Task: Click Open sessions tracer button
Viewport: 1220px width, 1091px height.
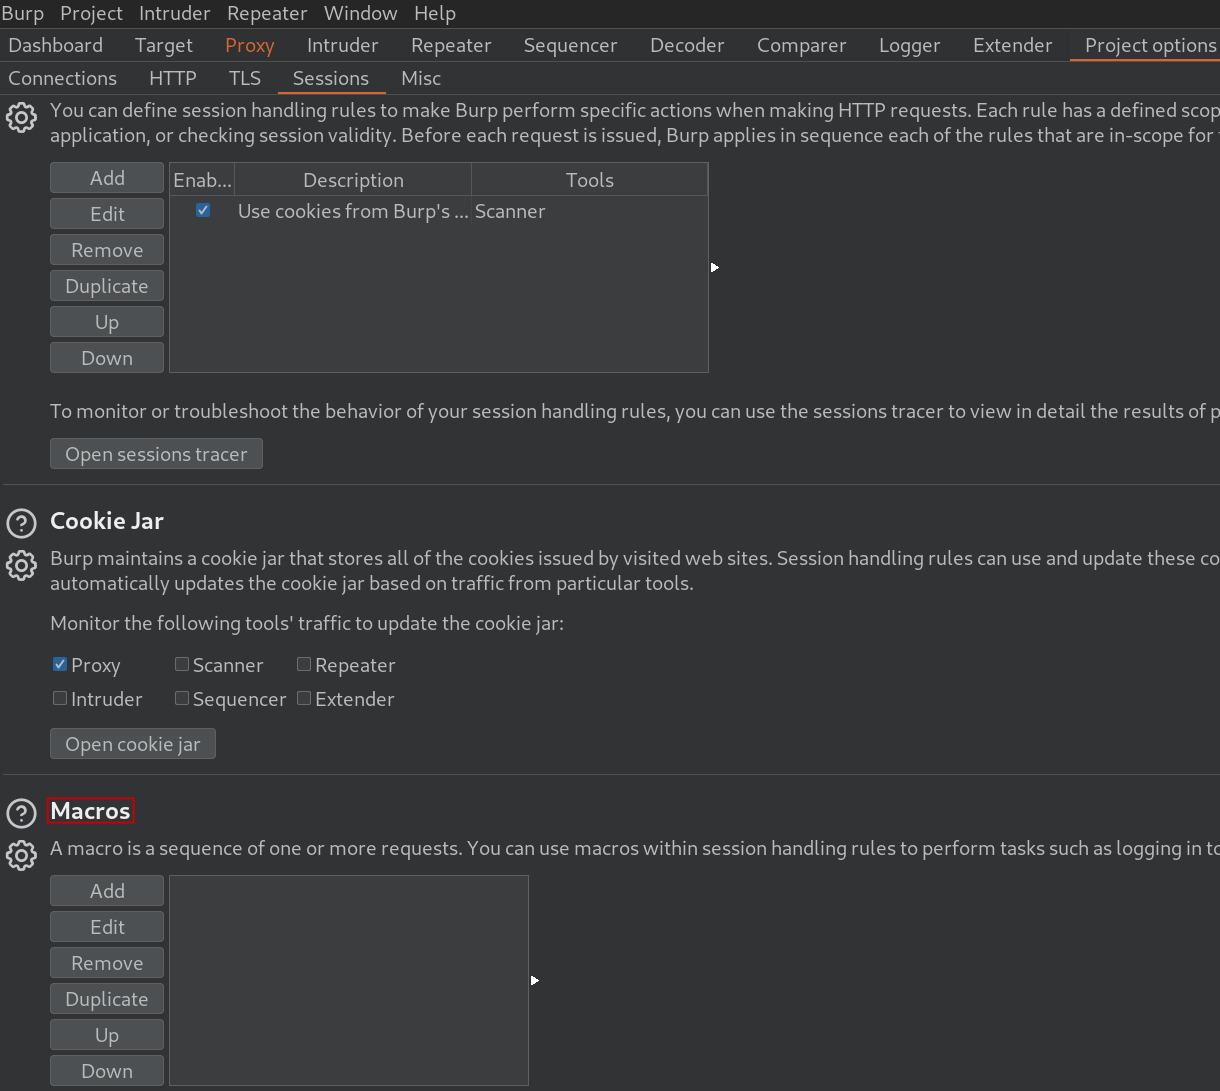Action: click(x=156, y=454)
